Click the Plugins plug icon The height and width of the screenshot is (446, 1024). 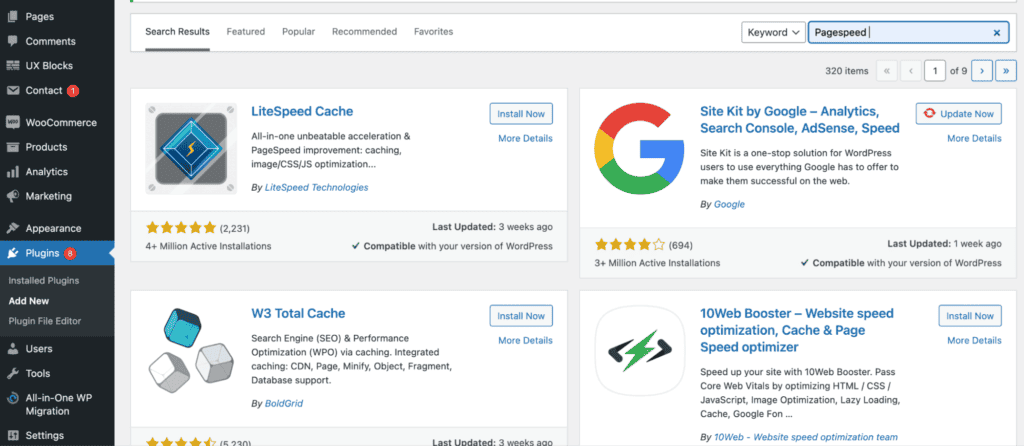pyautogui.click(x=12, y=253)
